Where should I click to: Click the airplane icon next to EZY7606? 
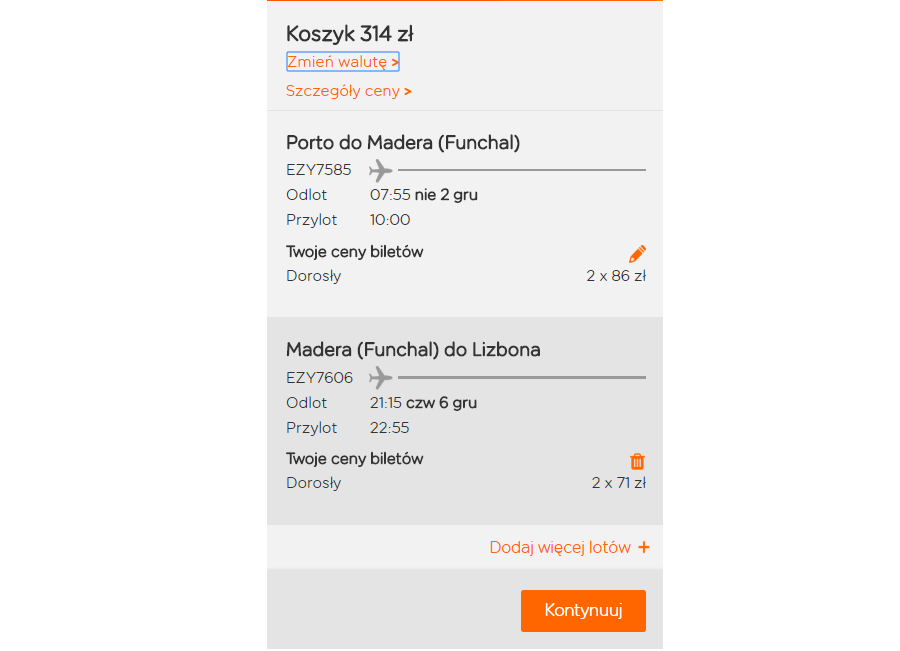[x=380, y=378]
